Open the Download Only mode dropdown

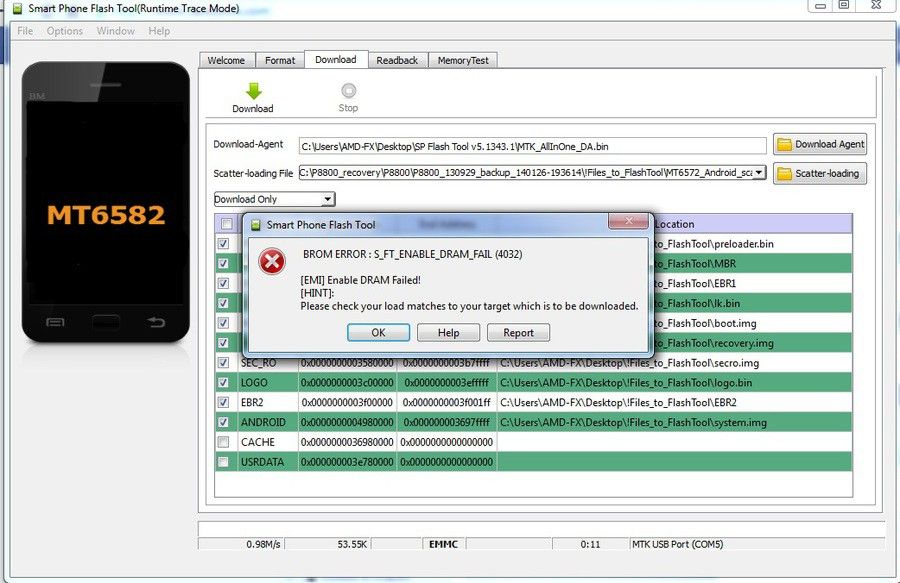[x=327, y=199]
